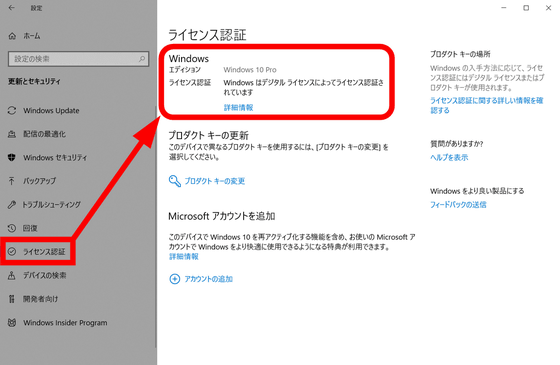Click プロダクト キーの変更 link
The height and width of the screenshot is (365, 560).
[x=215, y=181]
